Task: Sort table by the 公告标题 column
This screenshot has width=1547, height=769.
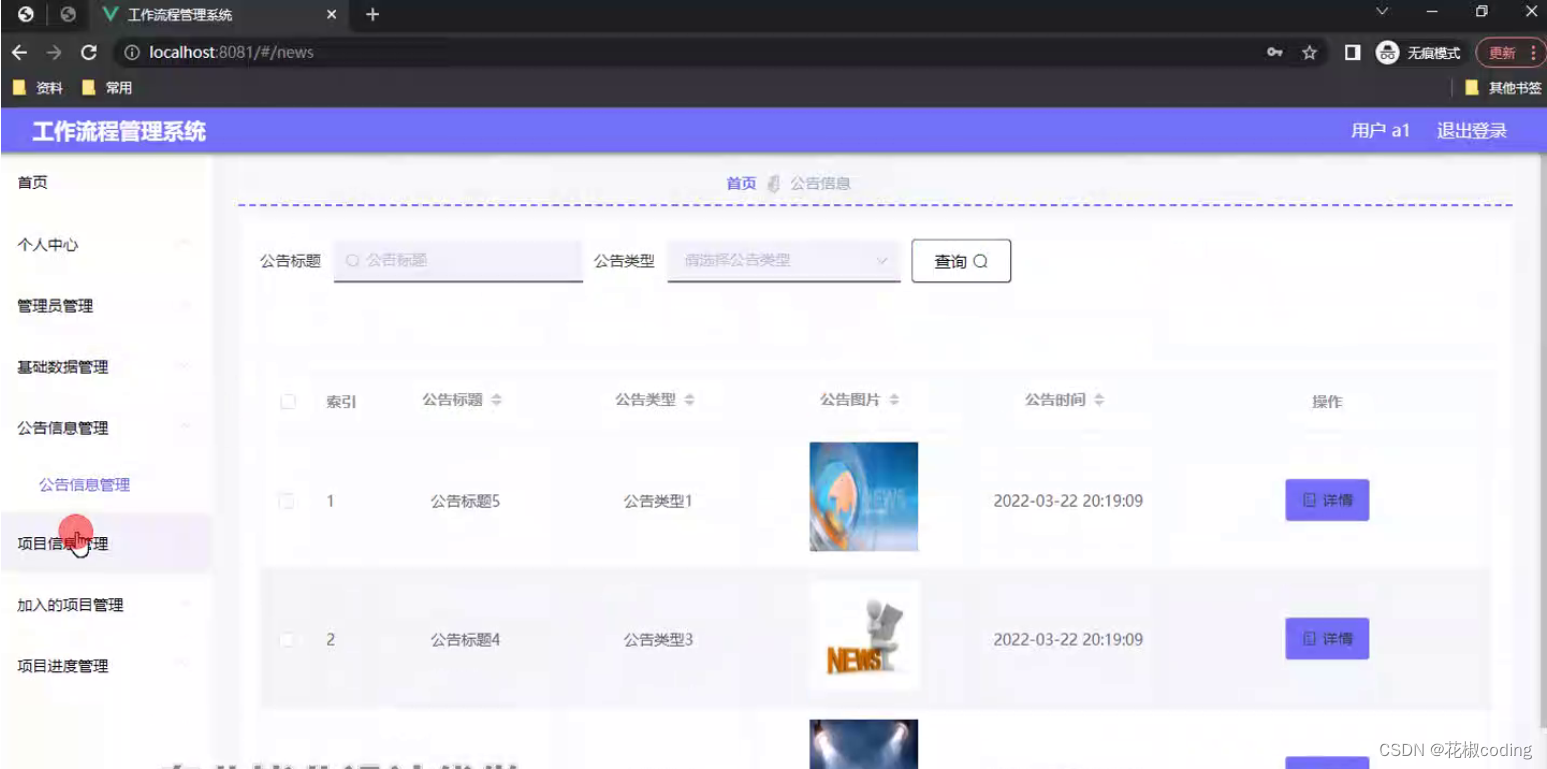Action: coord(498,399)
